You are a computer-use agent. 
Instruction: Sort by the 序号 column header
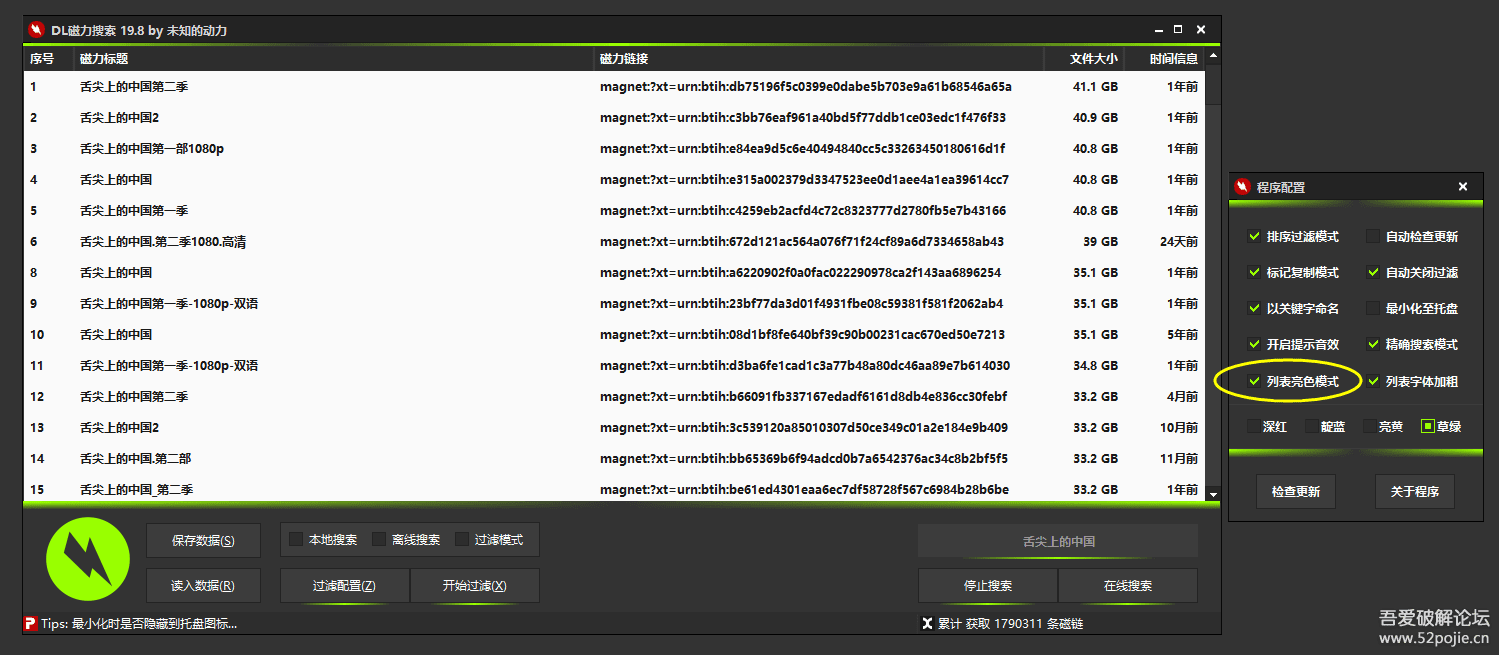tap(49, 59)
